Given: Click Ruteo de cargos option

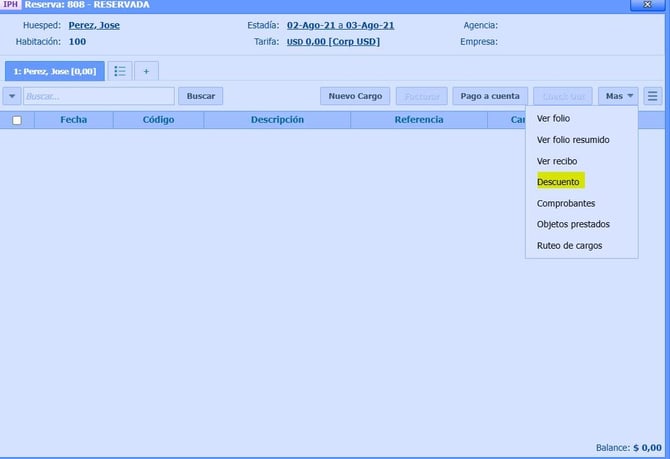Looking at the screenshot, I should tap(570, 245).
